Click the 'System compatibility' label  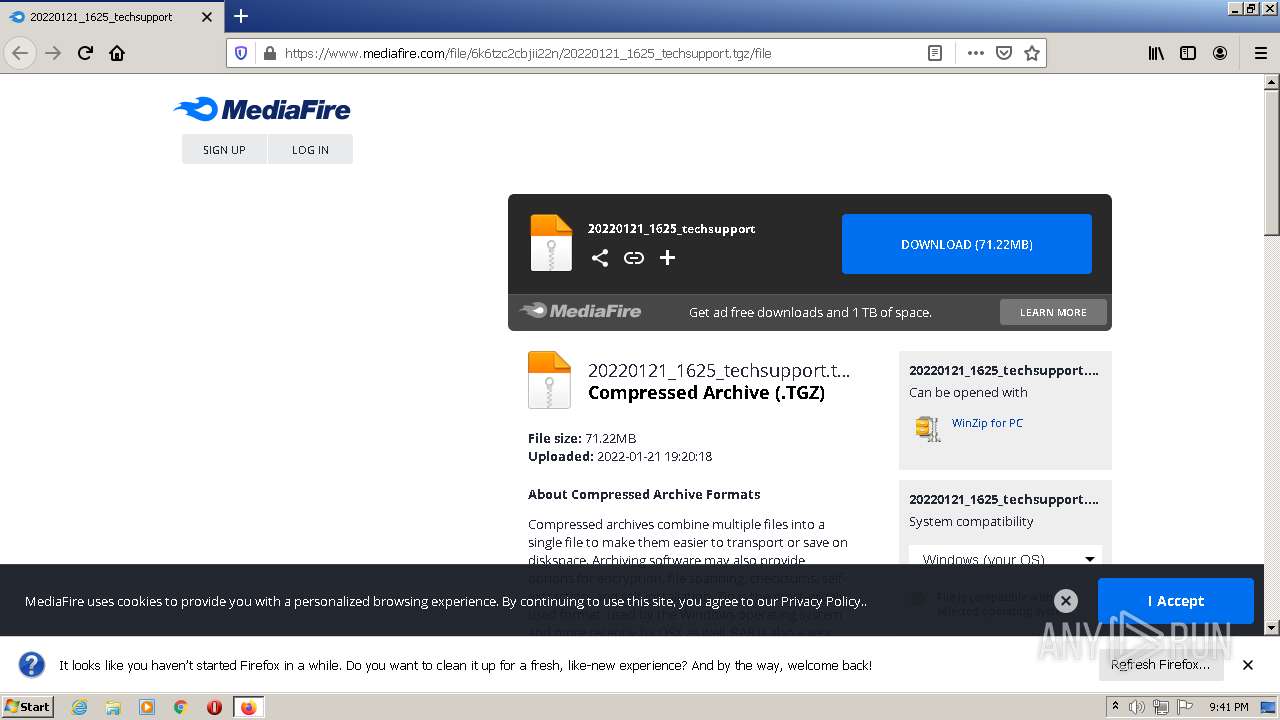(x=971, y=521)
